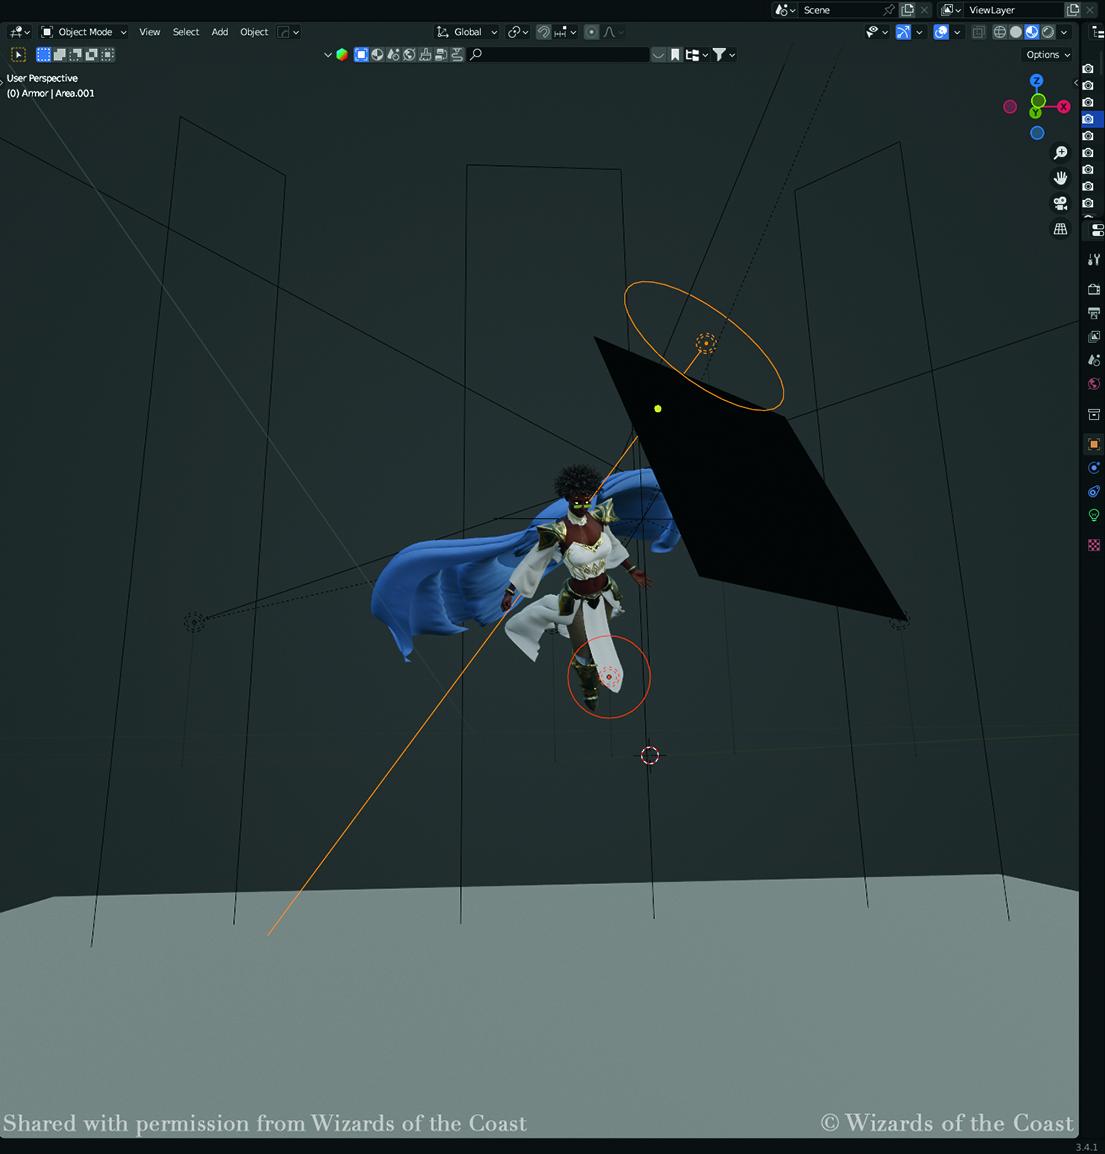
Task: Toggle perspective/orthographic grid icon
Action: point(1060,229)
